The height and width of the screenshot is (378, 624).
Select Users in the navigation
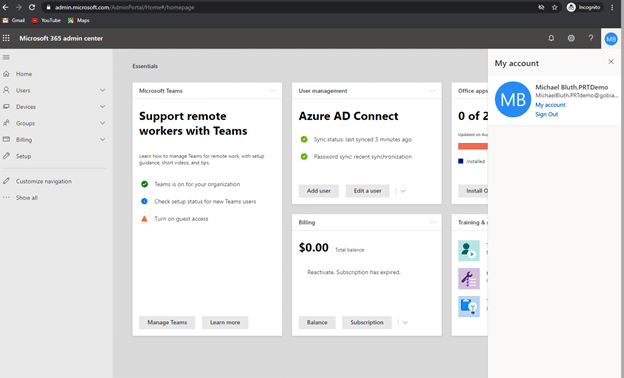point(23,90)
